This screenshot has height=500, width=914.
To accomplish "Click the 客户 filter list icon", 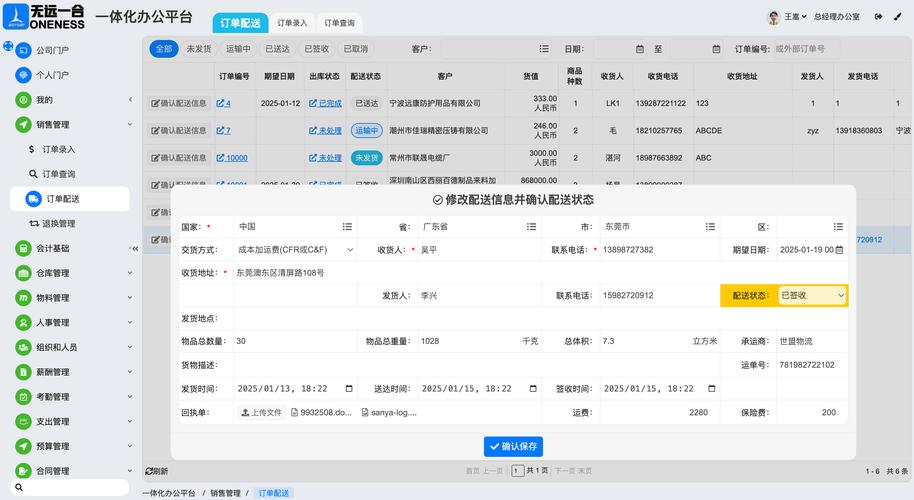I will (x=544, y=49).
